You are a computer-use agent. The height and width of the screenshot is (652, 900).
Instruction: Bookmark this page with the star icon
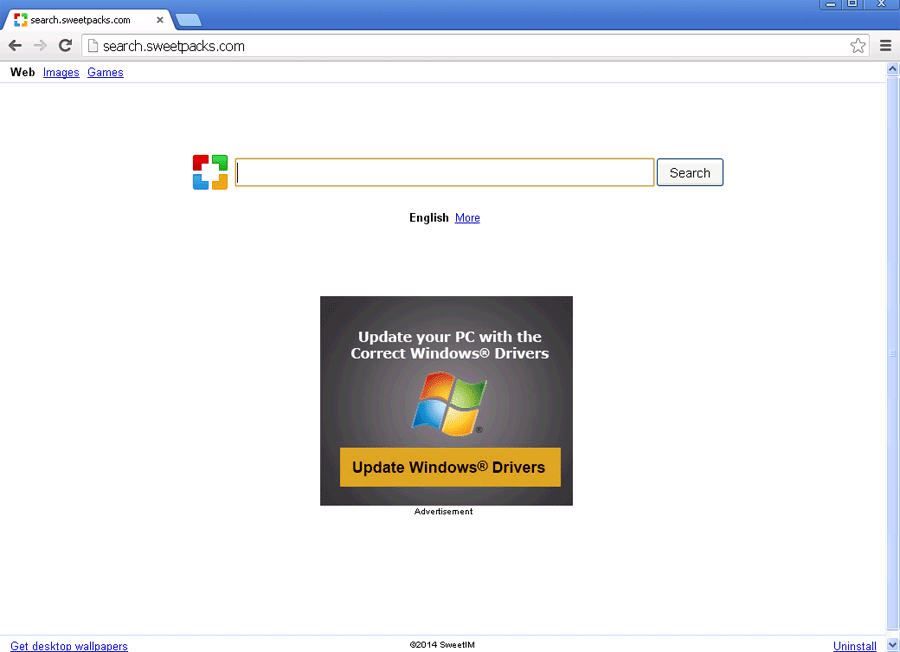click(857, 46)
